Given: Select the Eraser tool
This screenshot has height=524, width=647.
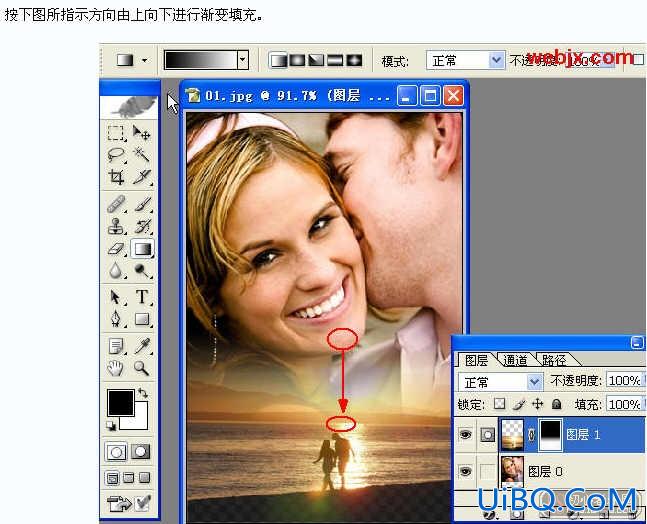Looking at the screenshot, I should pos(116,249).
